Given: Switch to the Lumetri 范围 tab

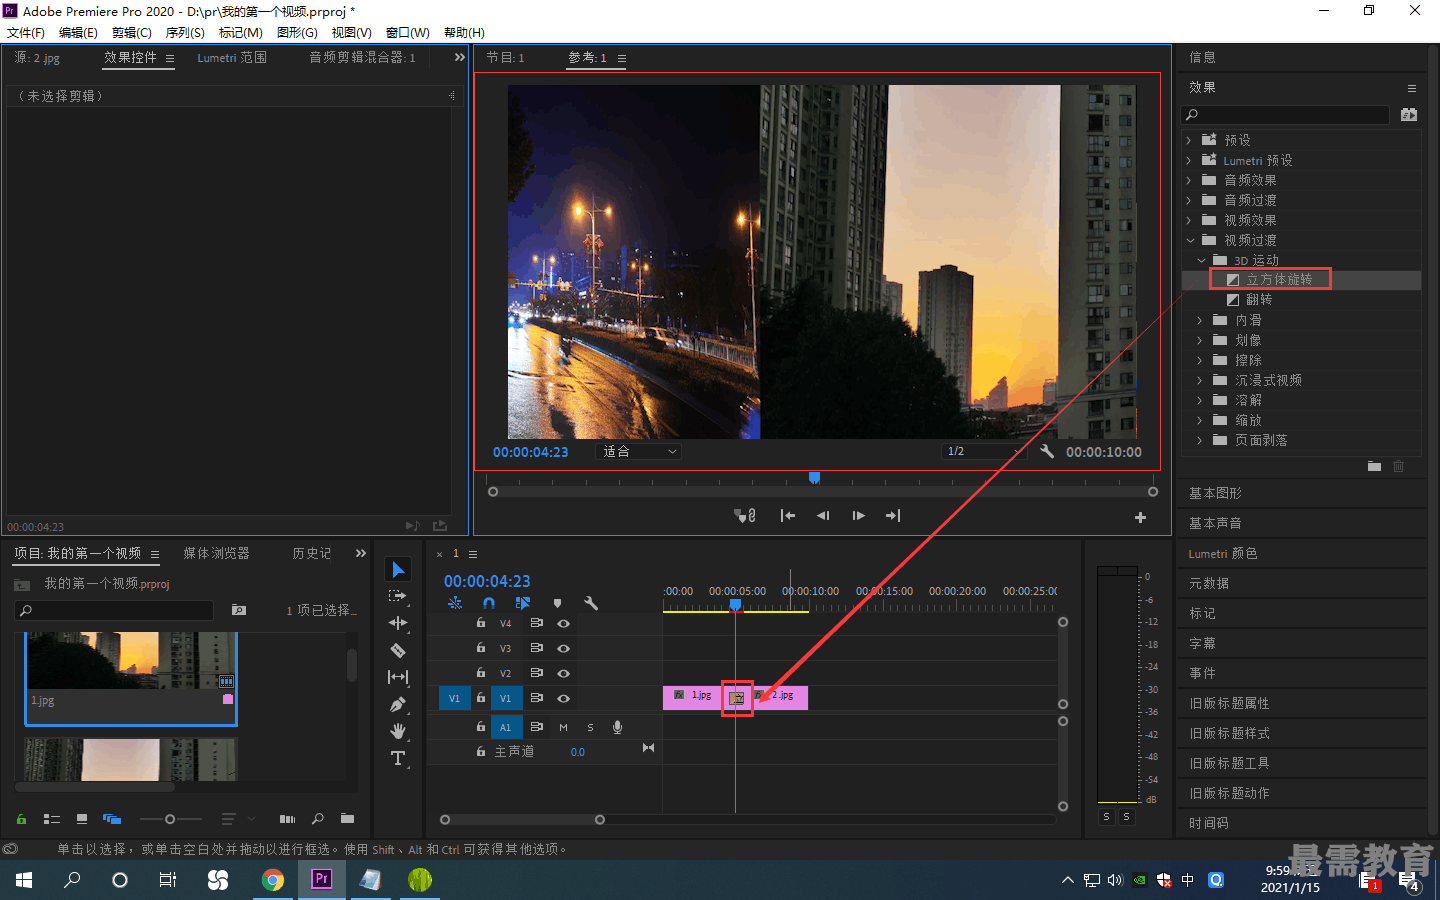Looking at the screenshot, I should click(232, 58).
